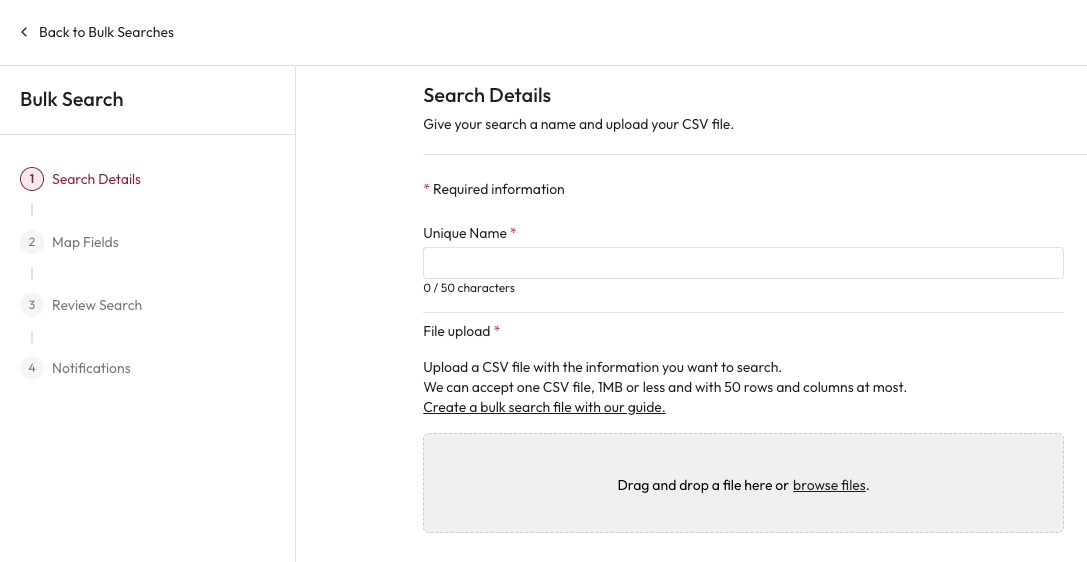Viewport: 1087px width, 562px height.
Task: Click the 0 / 50 characters counter
Action: click(469, 288)
